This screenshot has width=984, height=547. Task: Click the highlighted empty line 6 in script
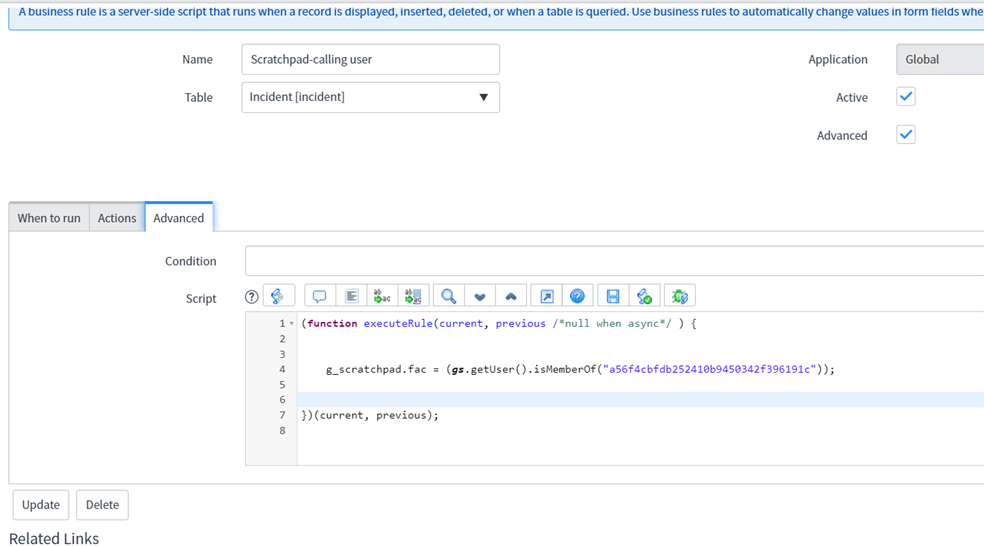[640, 400]
